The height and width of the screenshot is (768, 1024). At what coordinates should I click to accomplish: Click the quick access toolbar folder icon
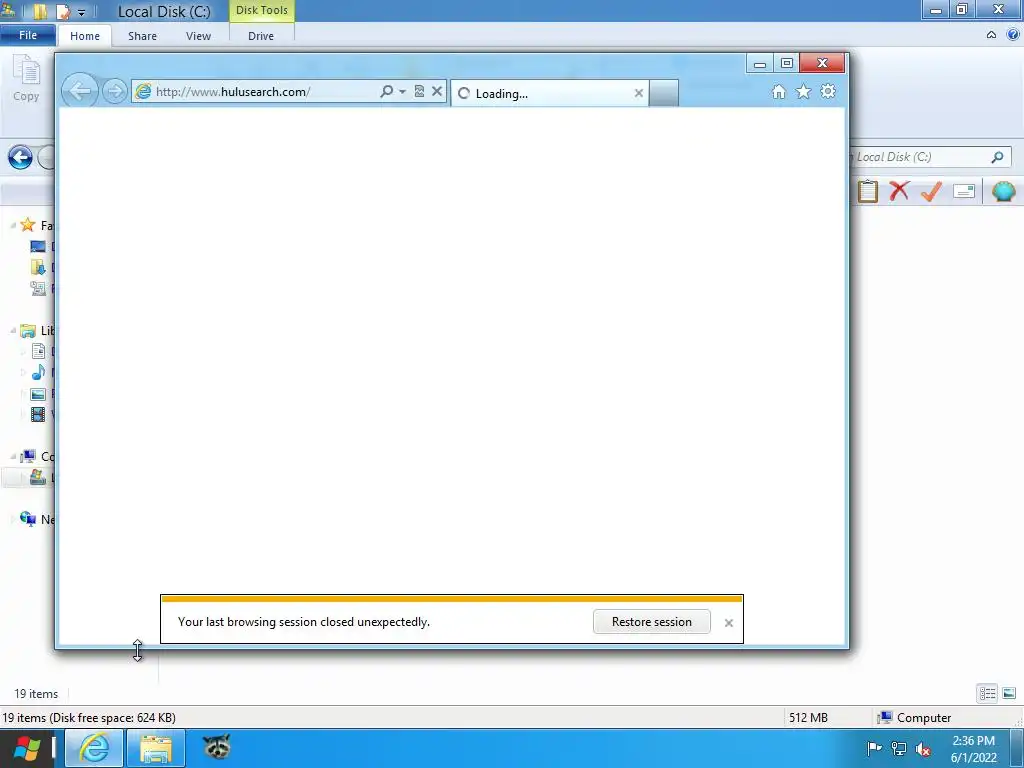(40, 11)
